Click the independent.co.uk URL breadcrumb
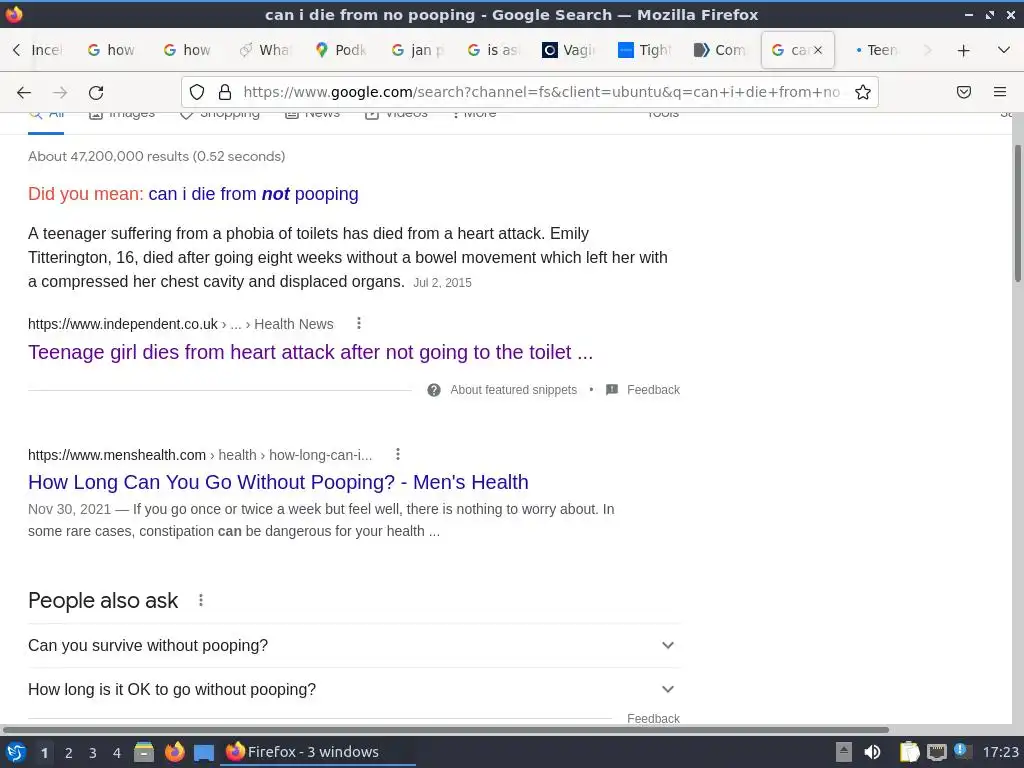This screenshot has width=1024, height=768. [x=180, y=324]
